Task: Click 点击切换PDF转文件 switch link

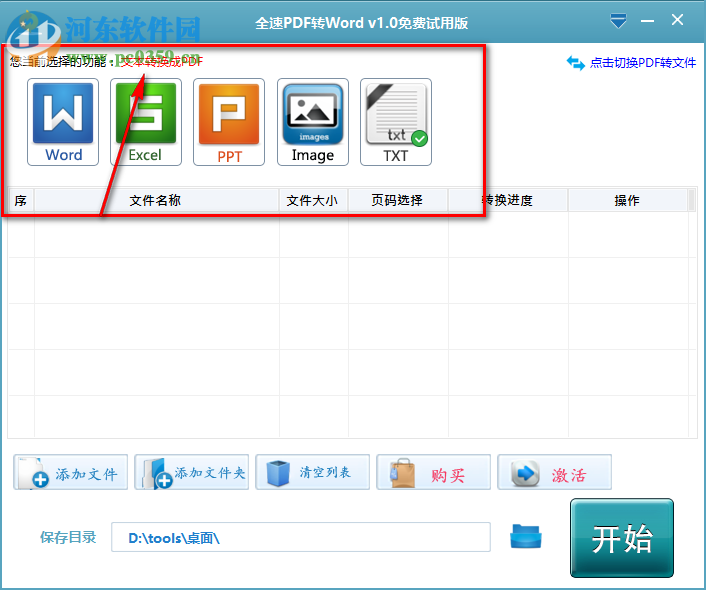Action: point(631,63)
